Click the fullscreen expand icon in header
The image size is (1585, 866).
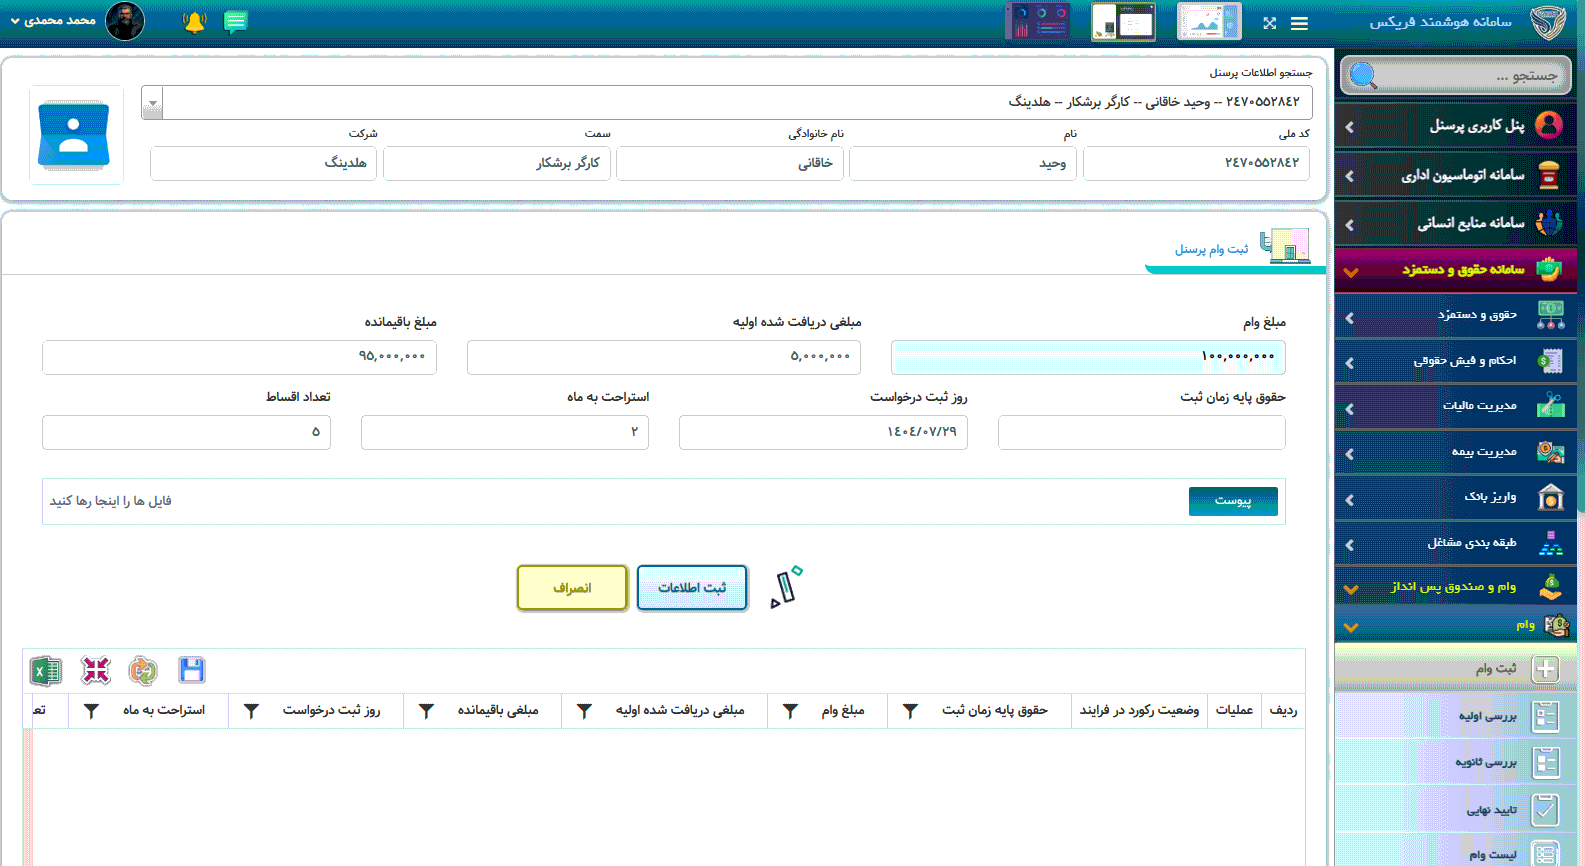coord(1269,23)
